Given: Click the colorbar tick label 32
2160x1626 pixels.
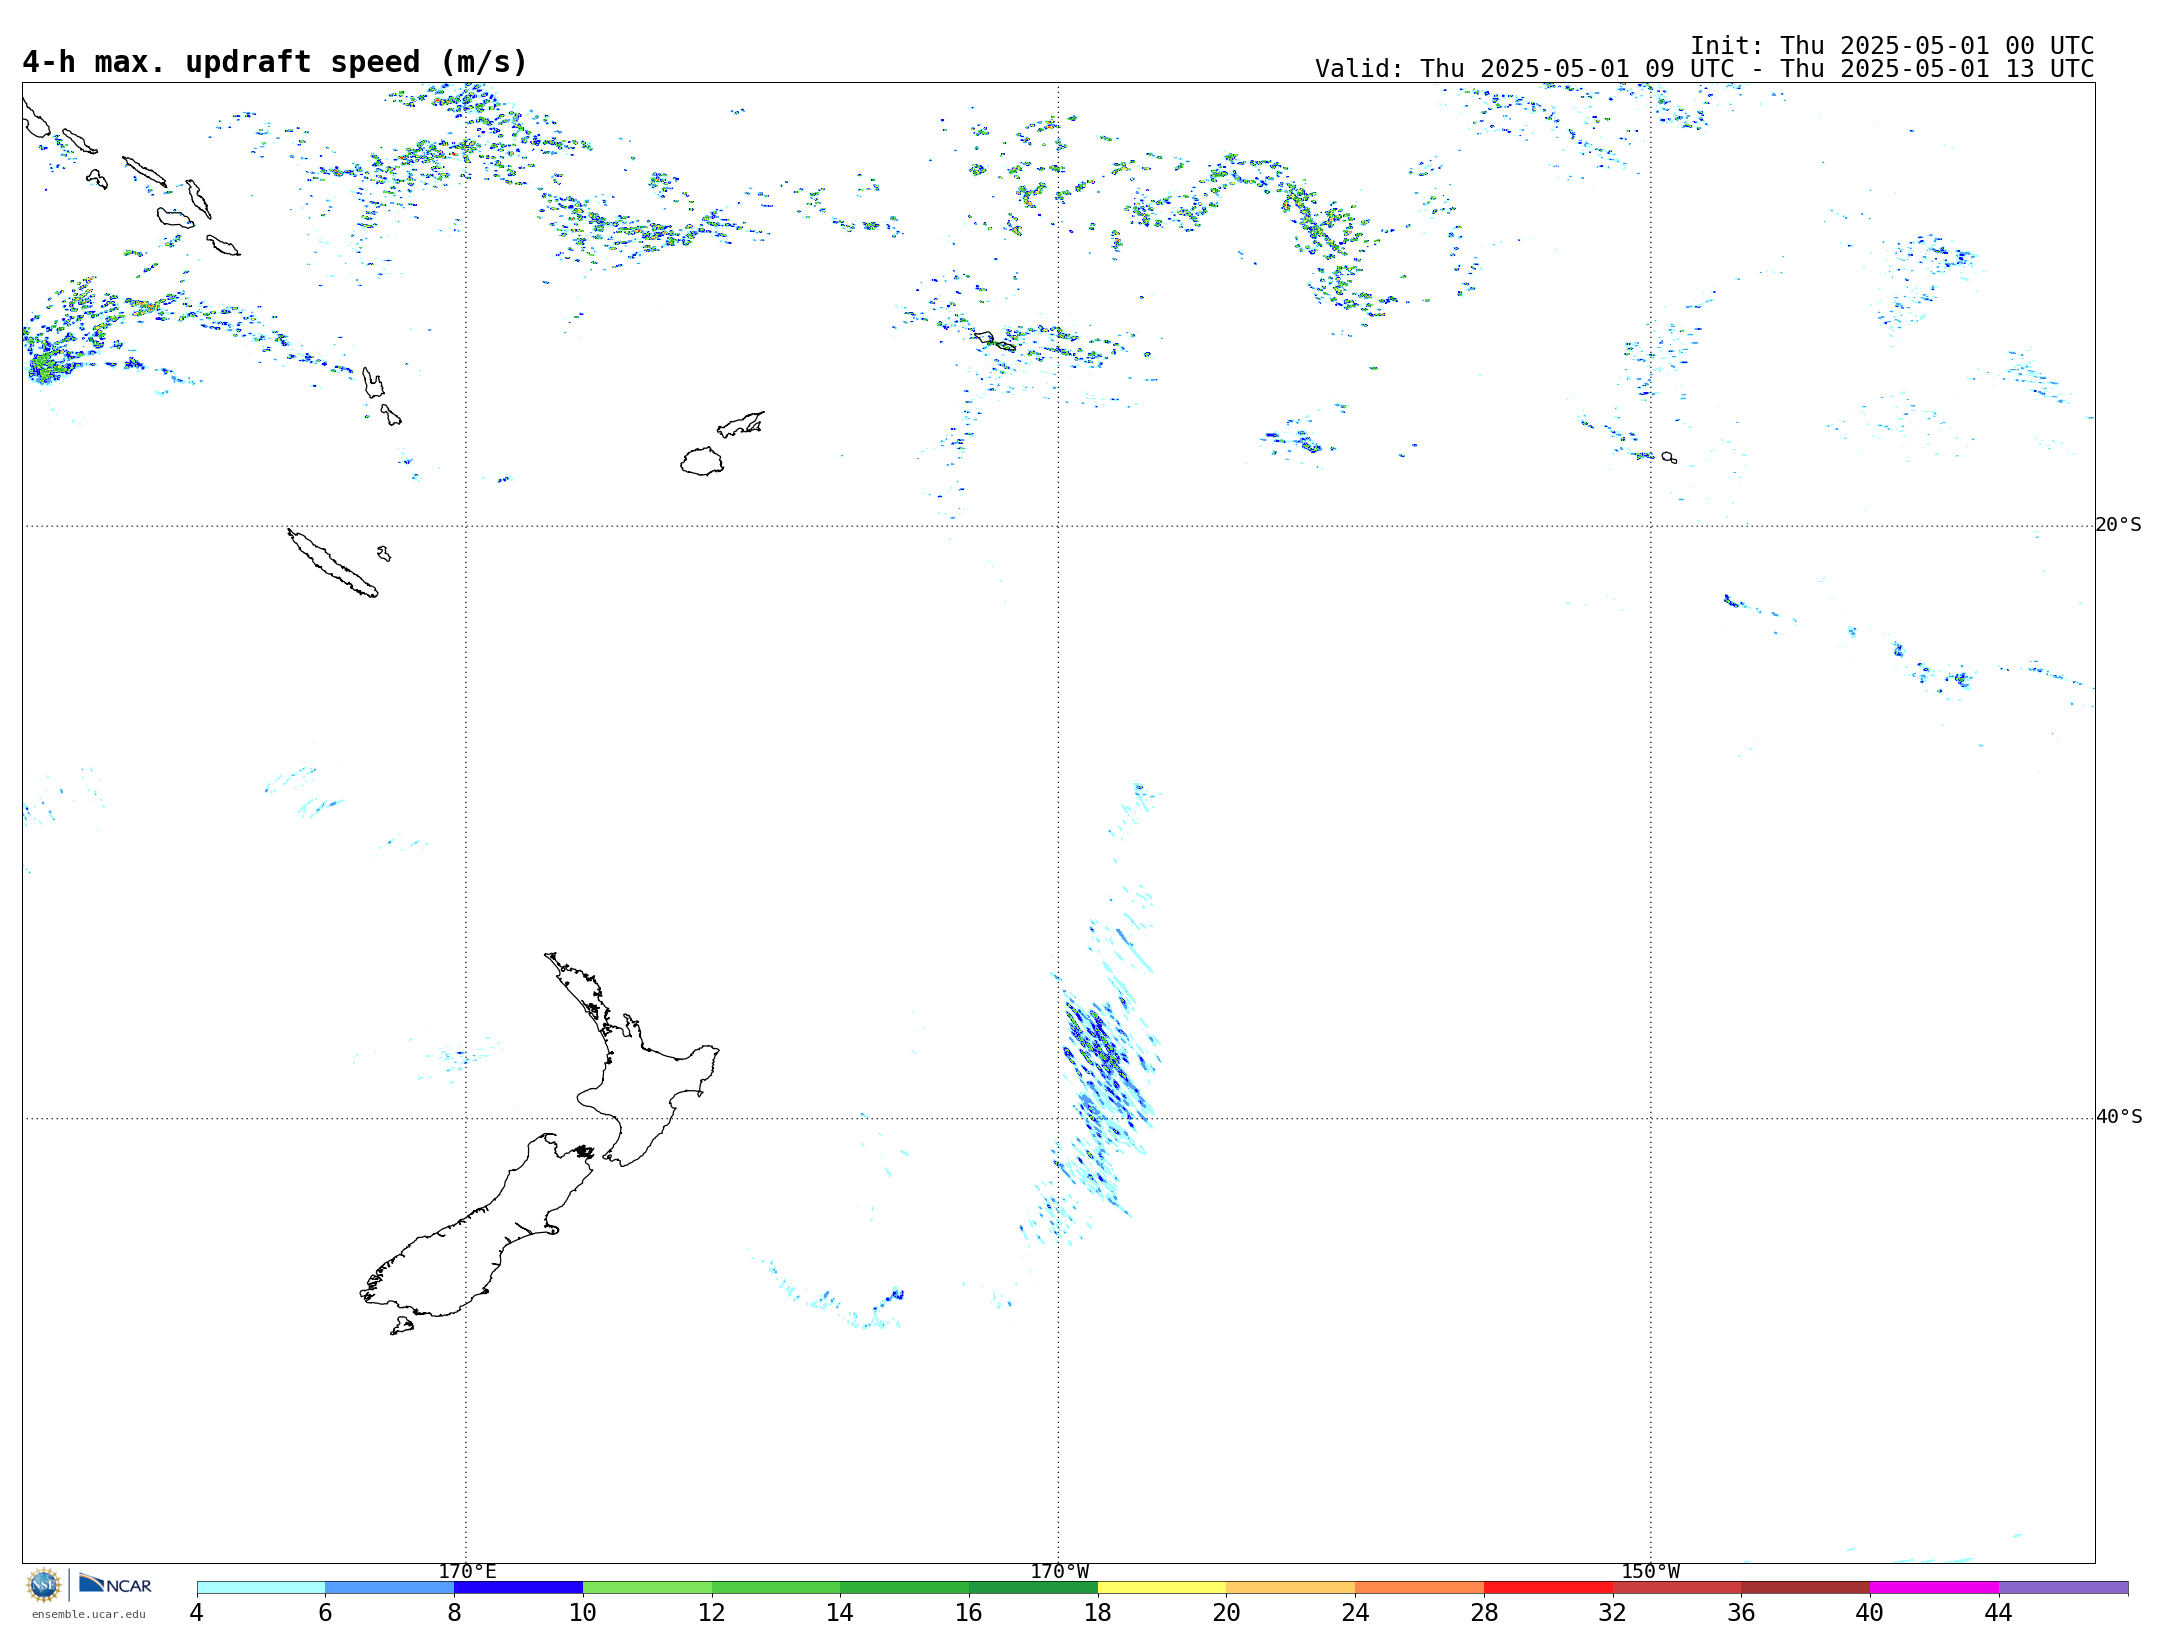Looking at the screenshot, I should (x=1613, y=1613).
